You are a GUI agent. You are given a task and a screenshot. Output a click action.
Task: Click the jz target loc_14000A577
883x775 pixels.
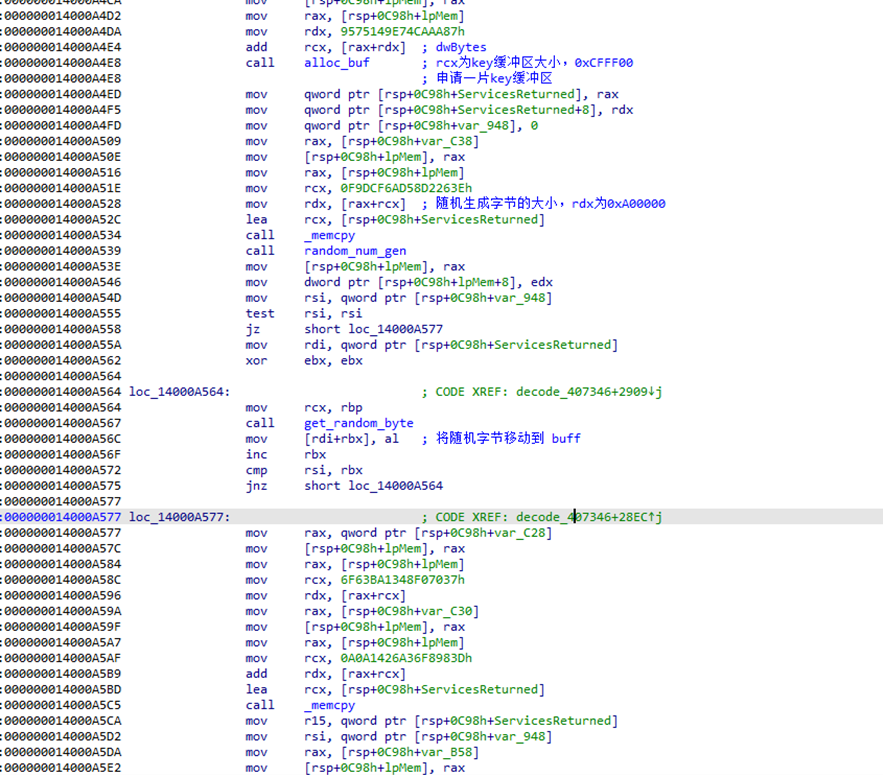point(397,329)
